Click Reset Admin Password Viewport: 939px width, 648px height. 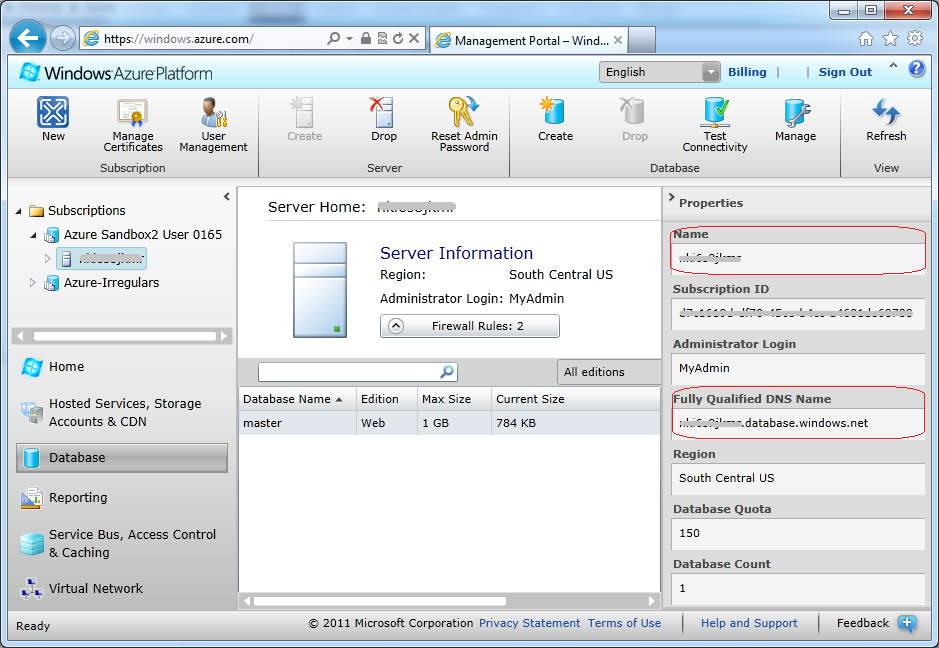(x=464, y=125)
